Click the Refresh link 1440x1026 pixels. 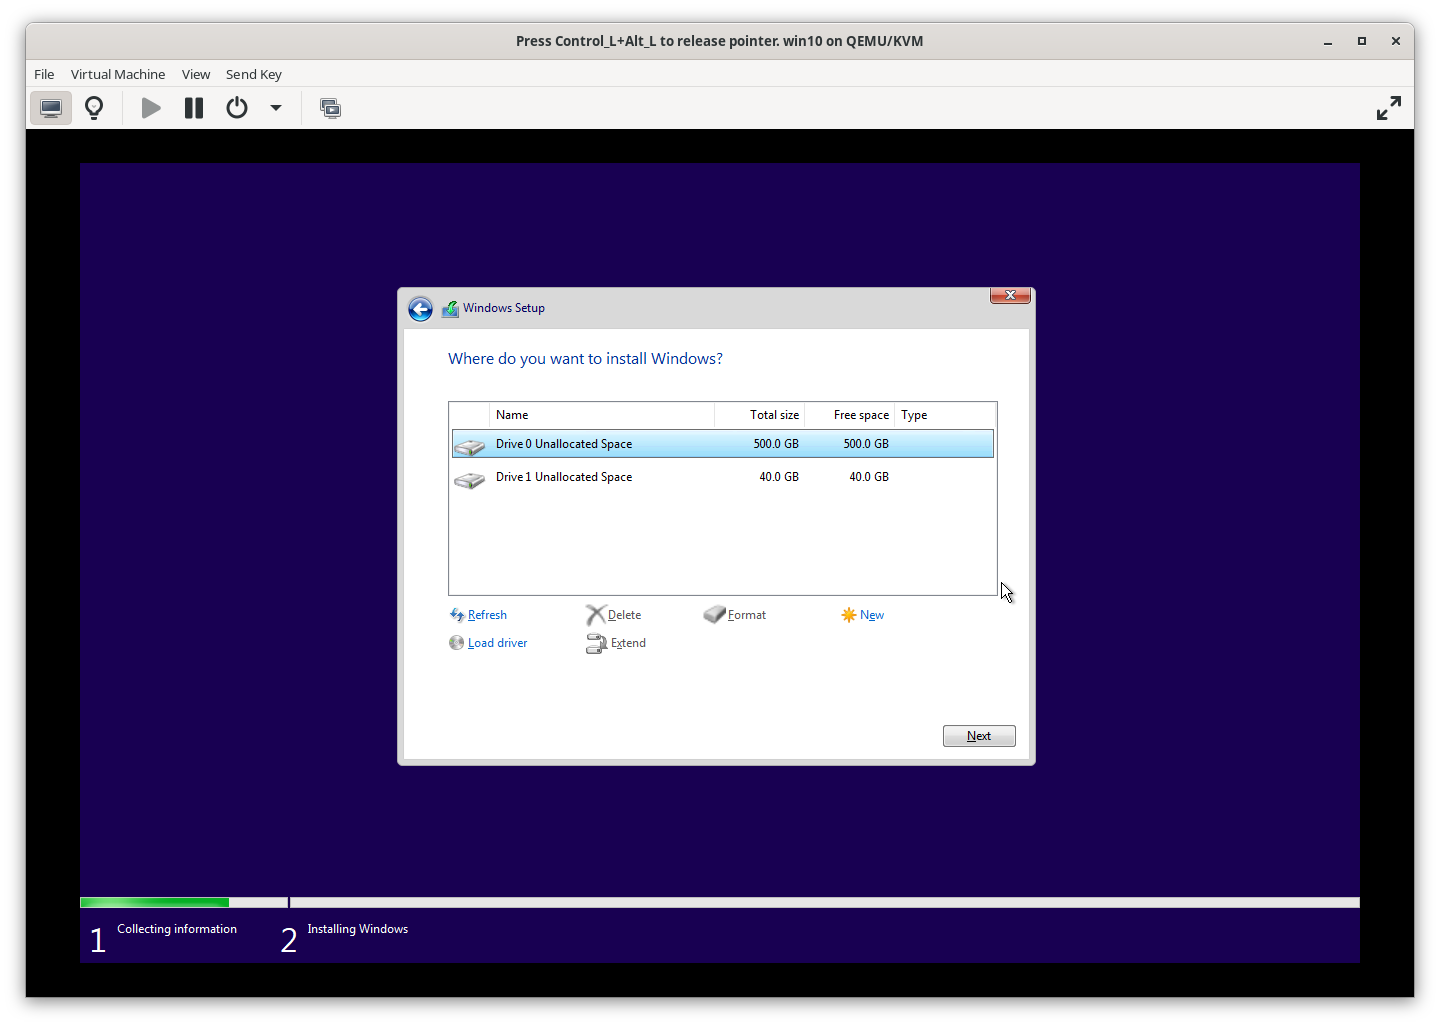coord(487,615)
